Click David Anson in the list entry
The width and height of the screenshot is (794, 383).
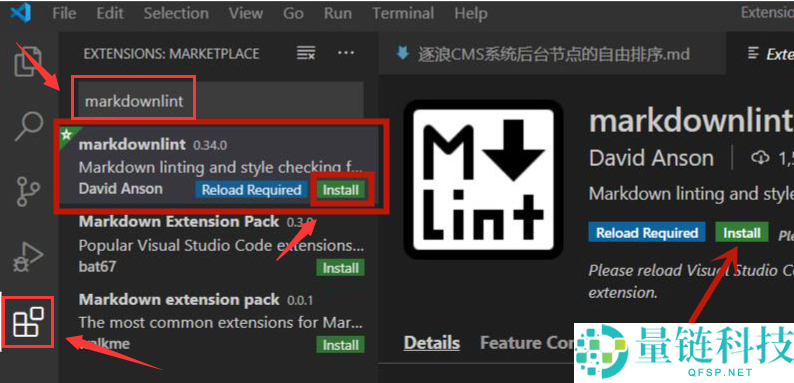(121, 189)
